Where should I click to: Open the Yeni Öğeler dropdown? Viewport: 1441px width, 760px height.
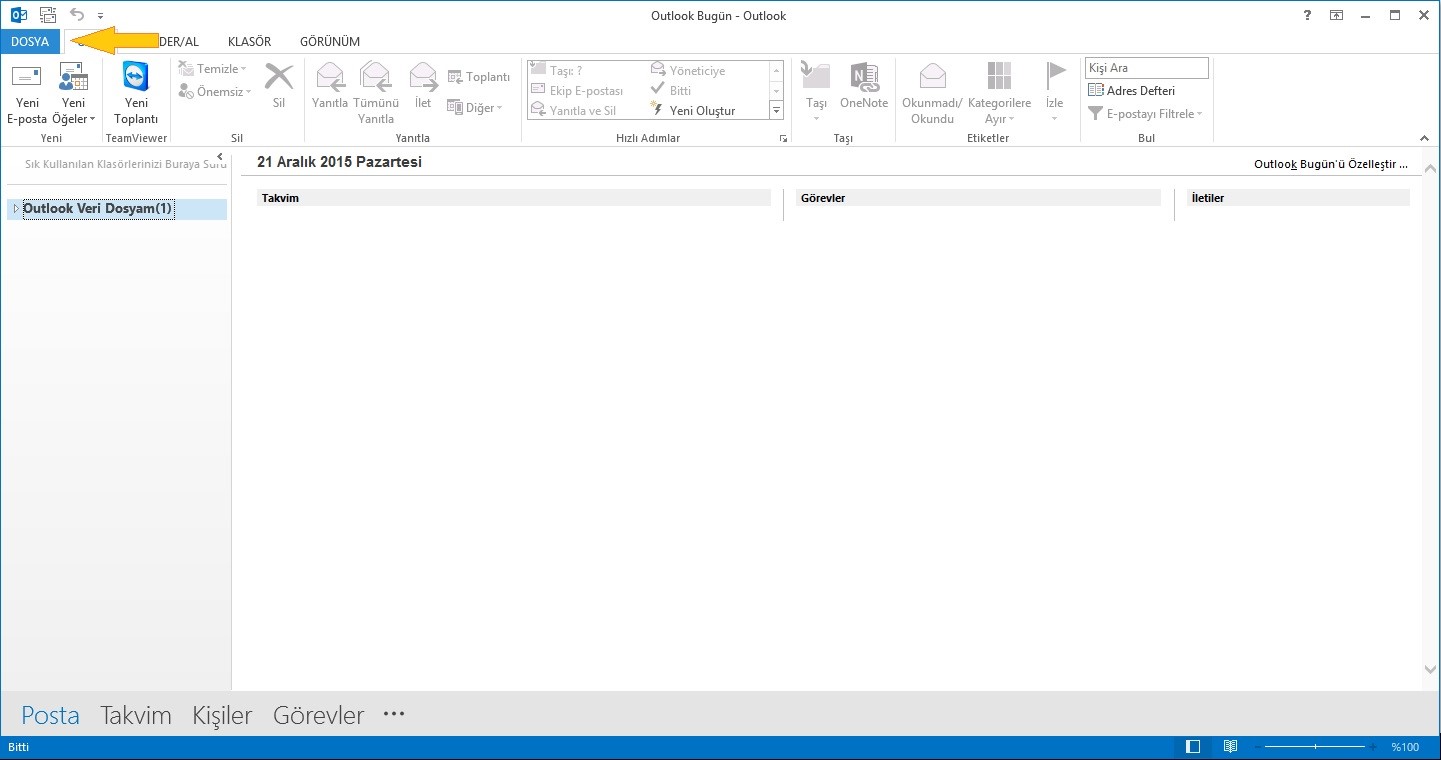click(x=74, y=93)
